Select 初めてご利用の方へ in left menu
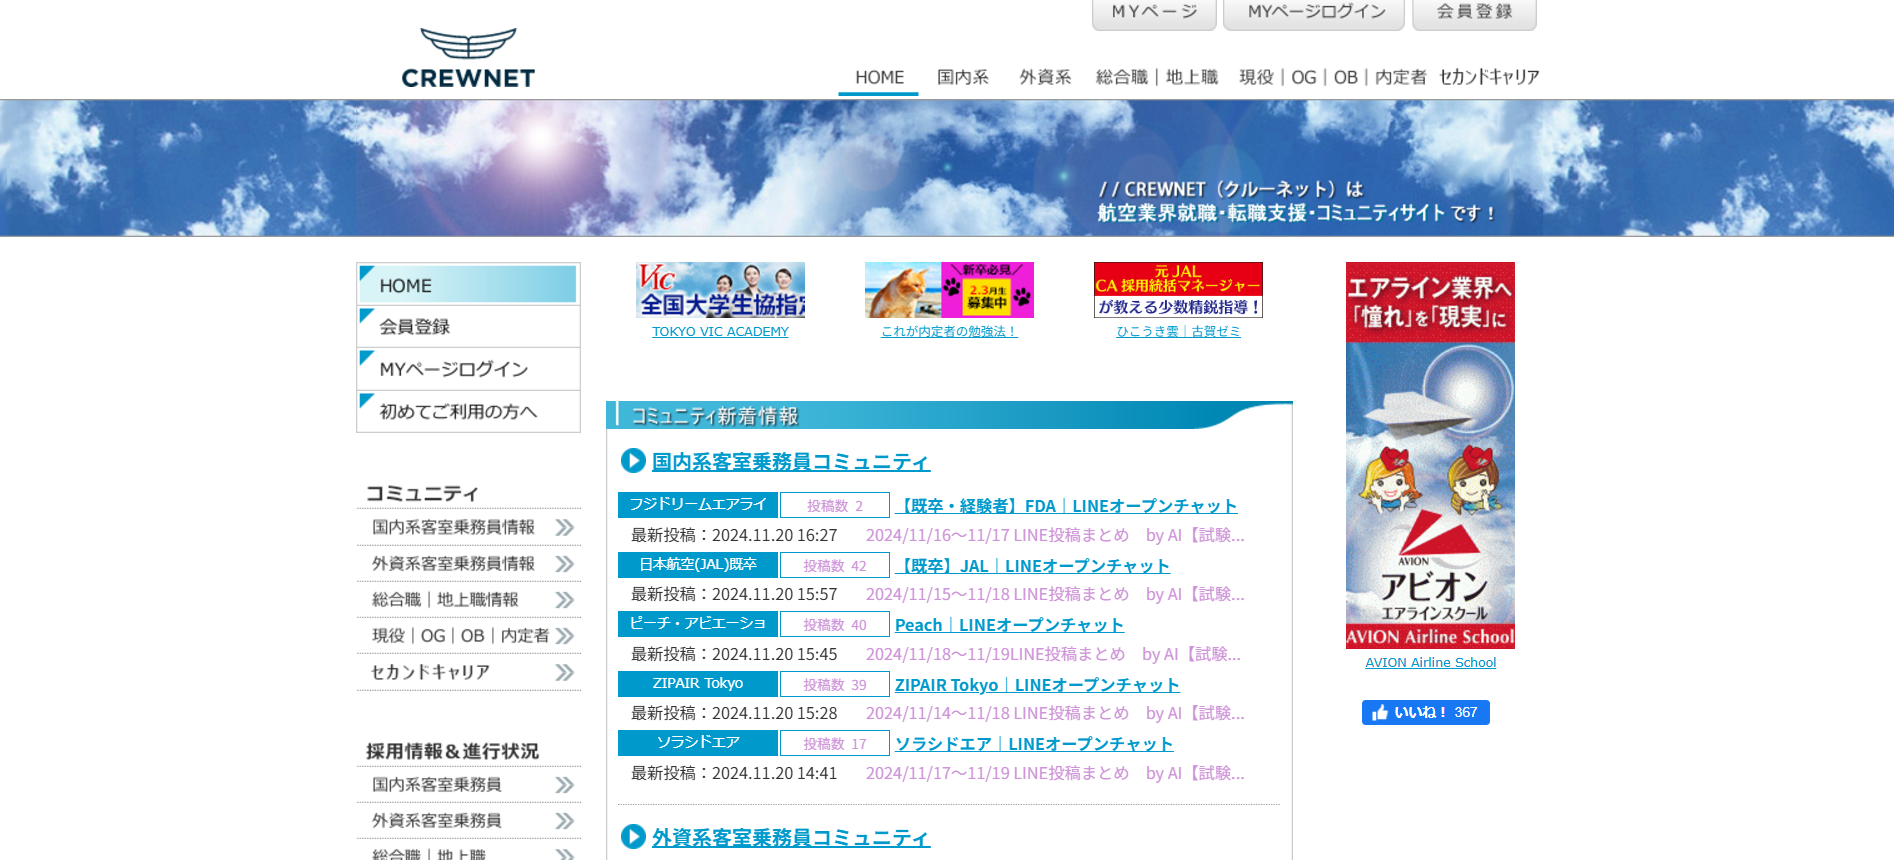 click(x=468, y=412)
